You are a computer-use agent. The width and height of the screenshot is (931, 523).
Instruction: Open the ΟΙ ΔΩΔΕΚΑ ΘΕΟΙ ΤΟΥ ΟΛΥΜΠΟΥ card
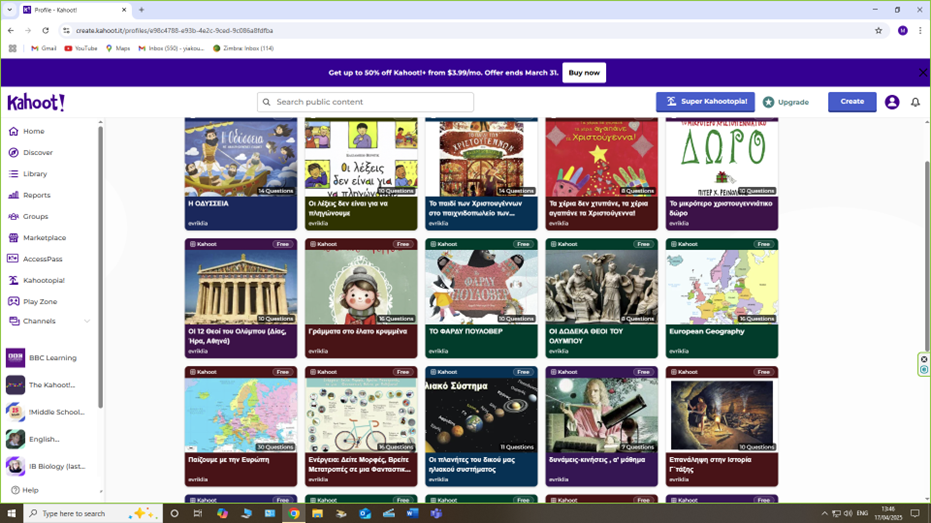coord(601,298)
